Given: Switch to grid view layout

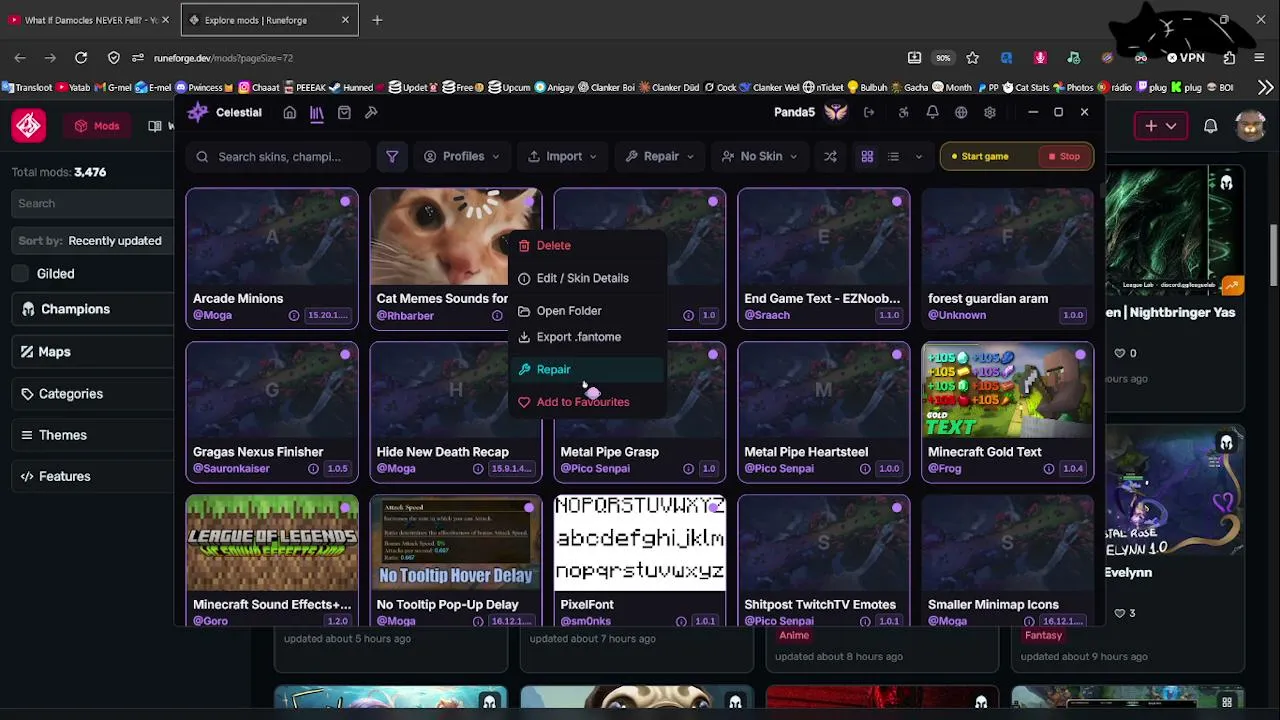Looking at the screenshot, I should [x=867, y=157].
